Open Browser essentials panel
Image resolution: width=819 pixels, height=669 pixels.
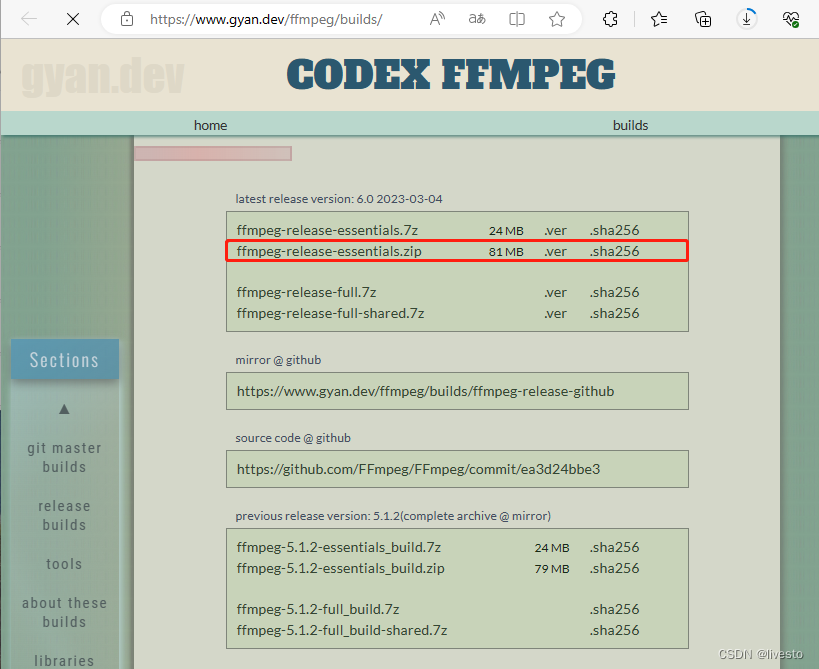click(791, 19)
